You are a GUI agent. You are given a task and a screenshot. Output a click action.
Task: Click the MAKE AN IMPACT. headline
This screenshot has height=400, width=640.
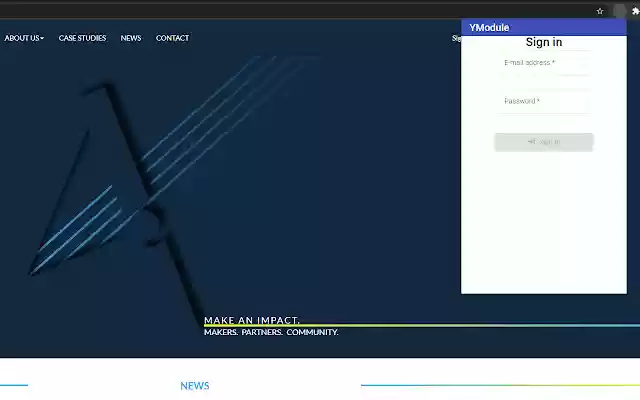click(252, 320)
